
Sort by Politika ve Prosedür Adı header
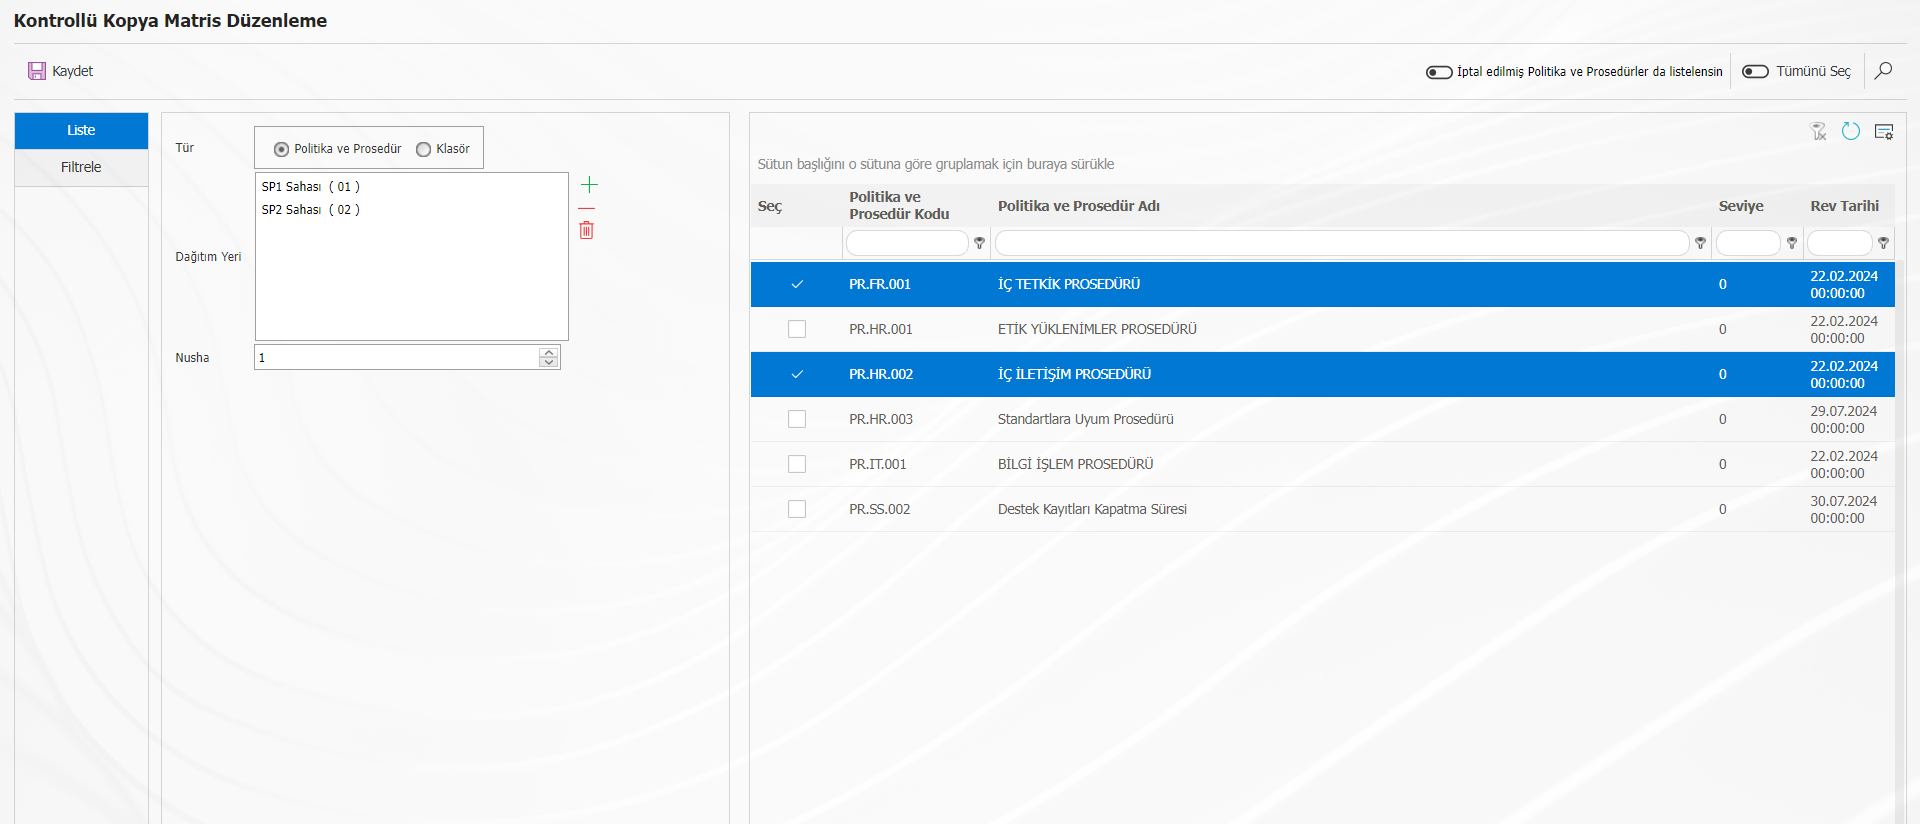click(1079, 206)
